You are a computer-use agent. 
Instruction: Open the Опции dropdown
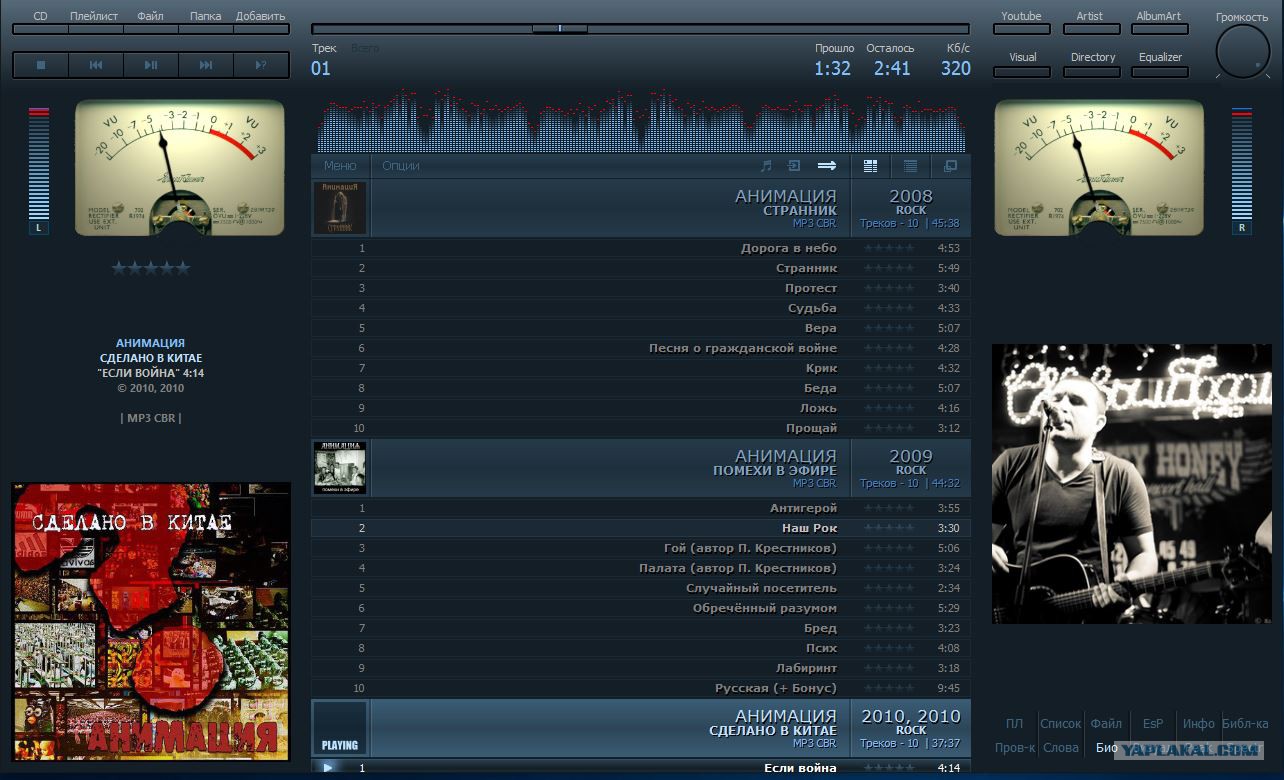click(x=401, y=166)
